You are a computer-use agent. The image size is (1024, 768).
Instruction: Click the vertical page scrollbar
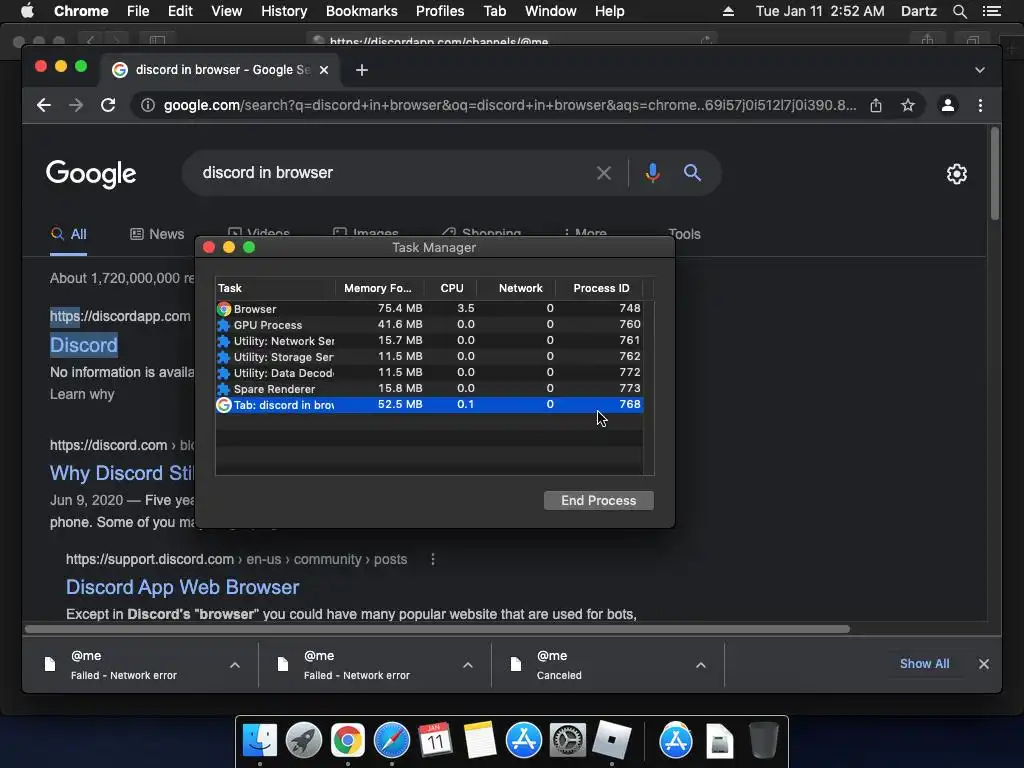(x=995, y=174)
